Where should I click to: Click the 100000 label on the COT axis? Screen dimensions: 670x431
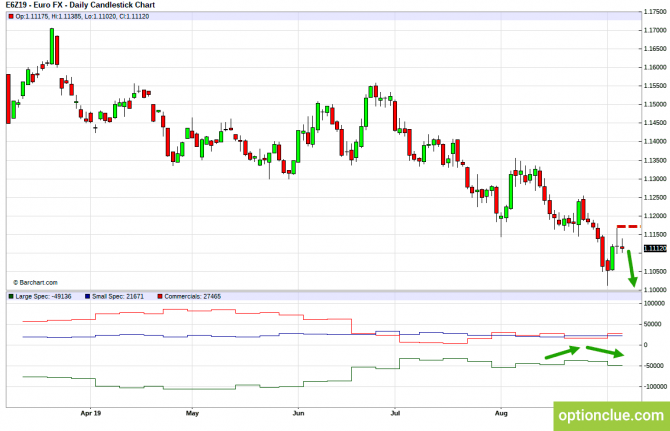click(x=654, y=304)
